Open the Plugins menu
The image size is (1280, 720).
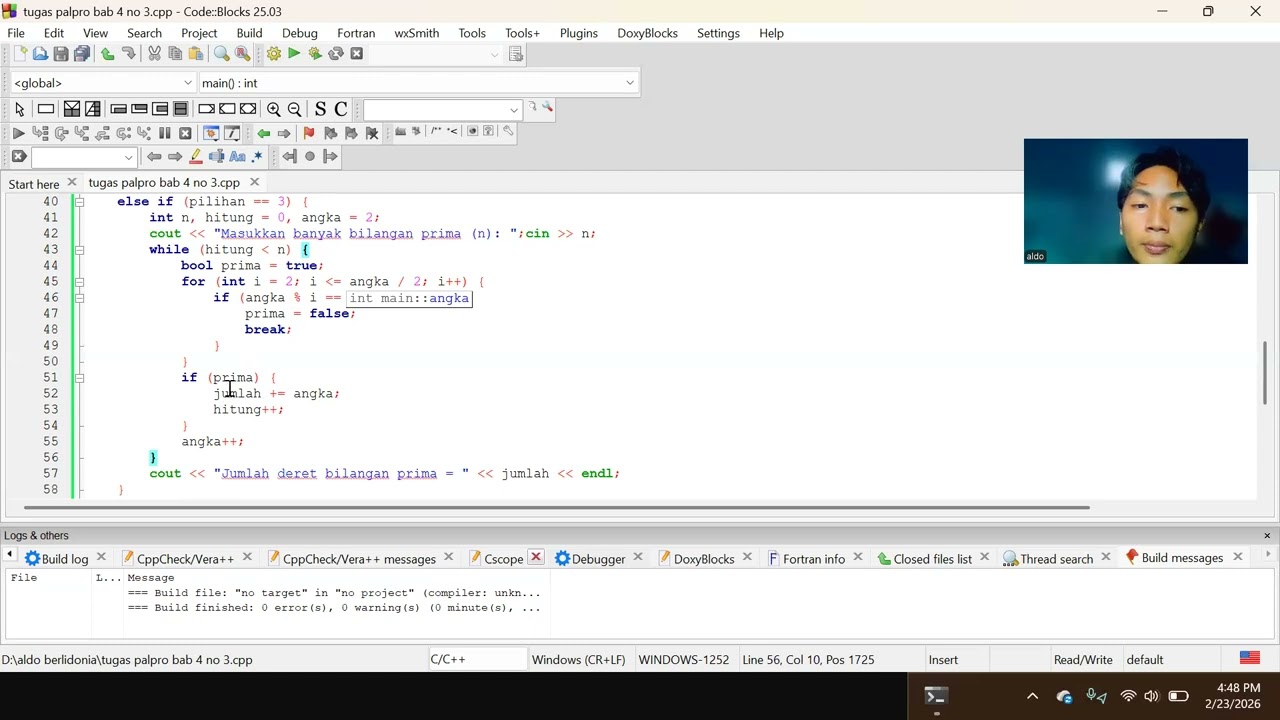578,33
